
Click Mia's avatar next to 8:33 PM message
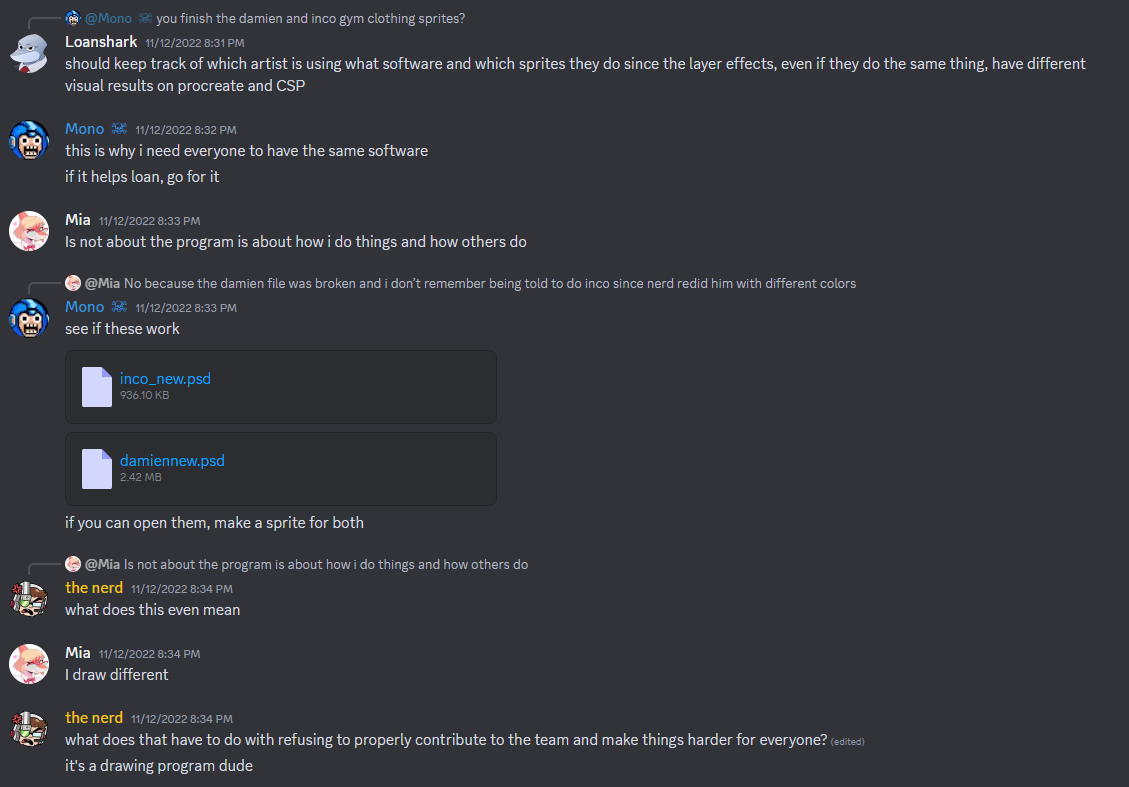point(29,231)
